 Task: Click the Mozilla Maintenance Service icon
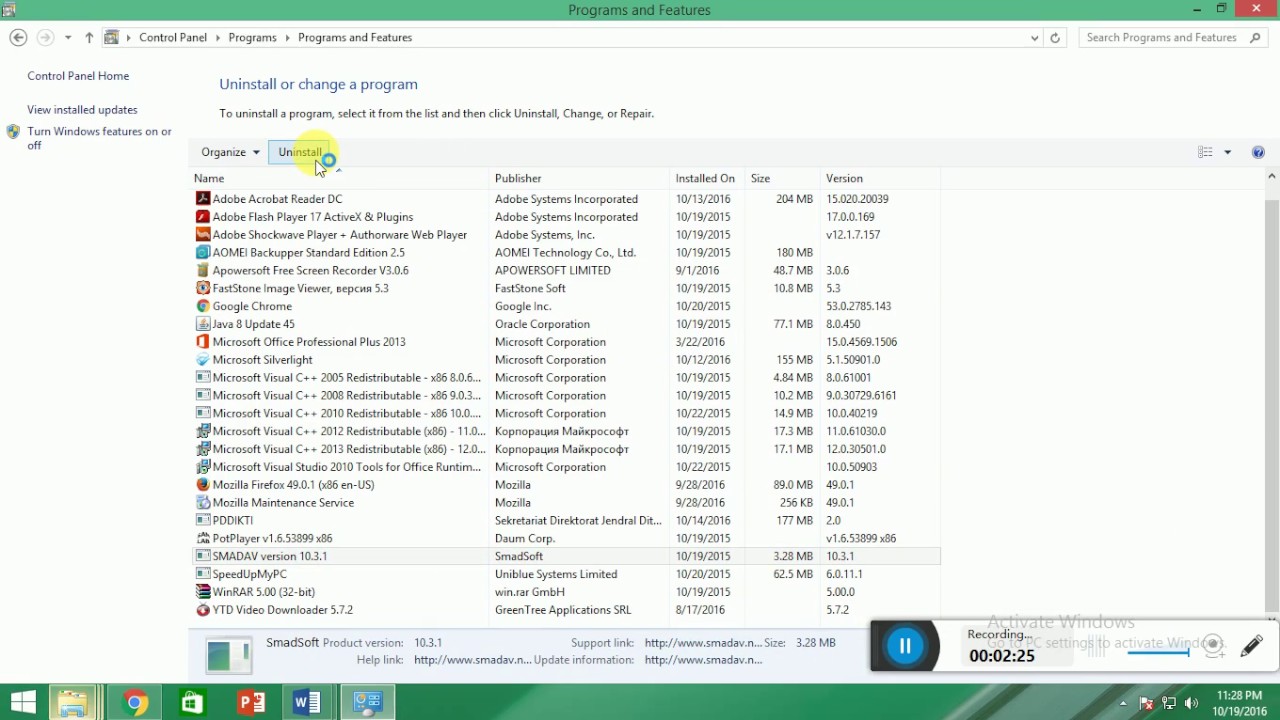coord(203,503)
